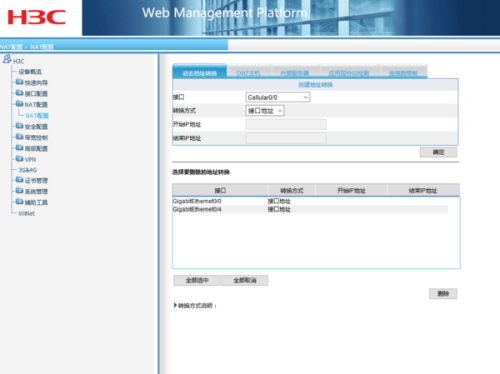The width and height of the screenshot is (500, 374).
Task: Click folder icon beside 快速向导
Action: pos(20,82)
